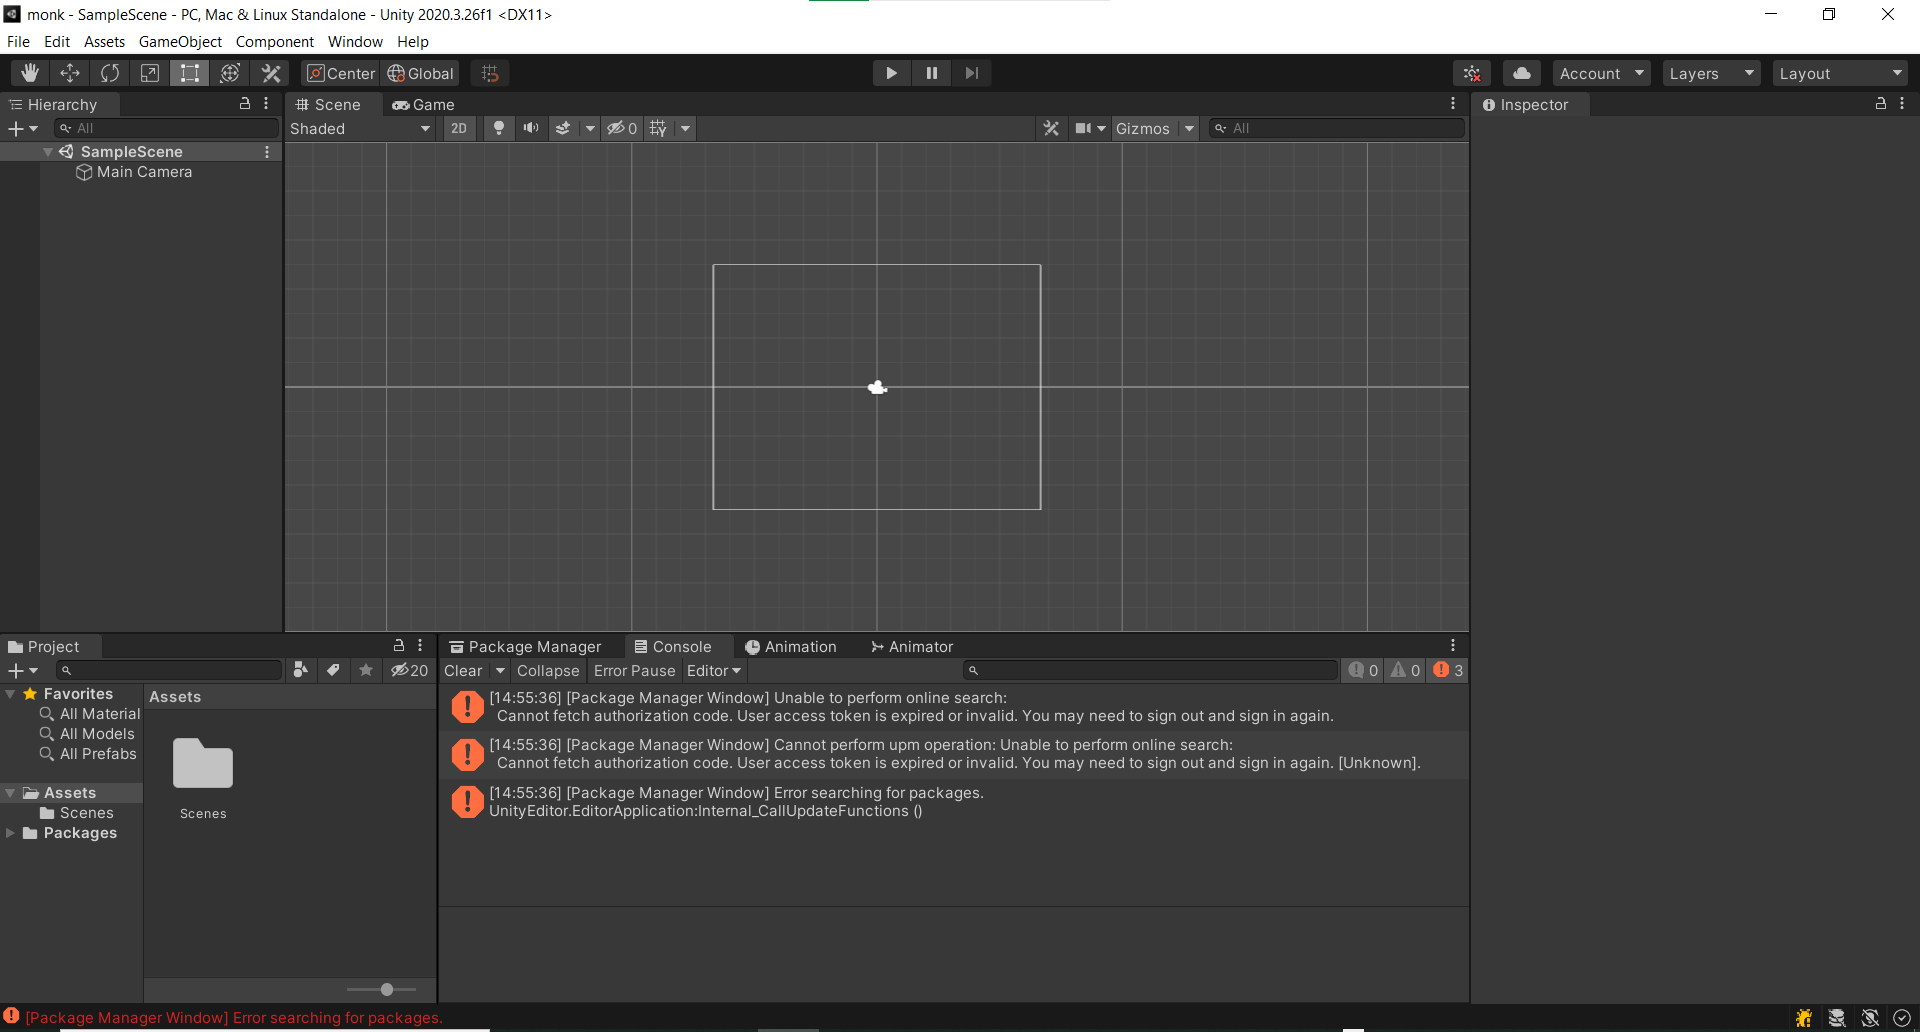Toggle scene grid visibility
This screenshot has height=1032, width=1920.
pos(658,128)
